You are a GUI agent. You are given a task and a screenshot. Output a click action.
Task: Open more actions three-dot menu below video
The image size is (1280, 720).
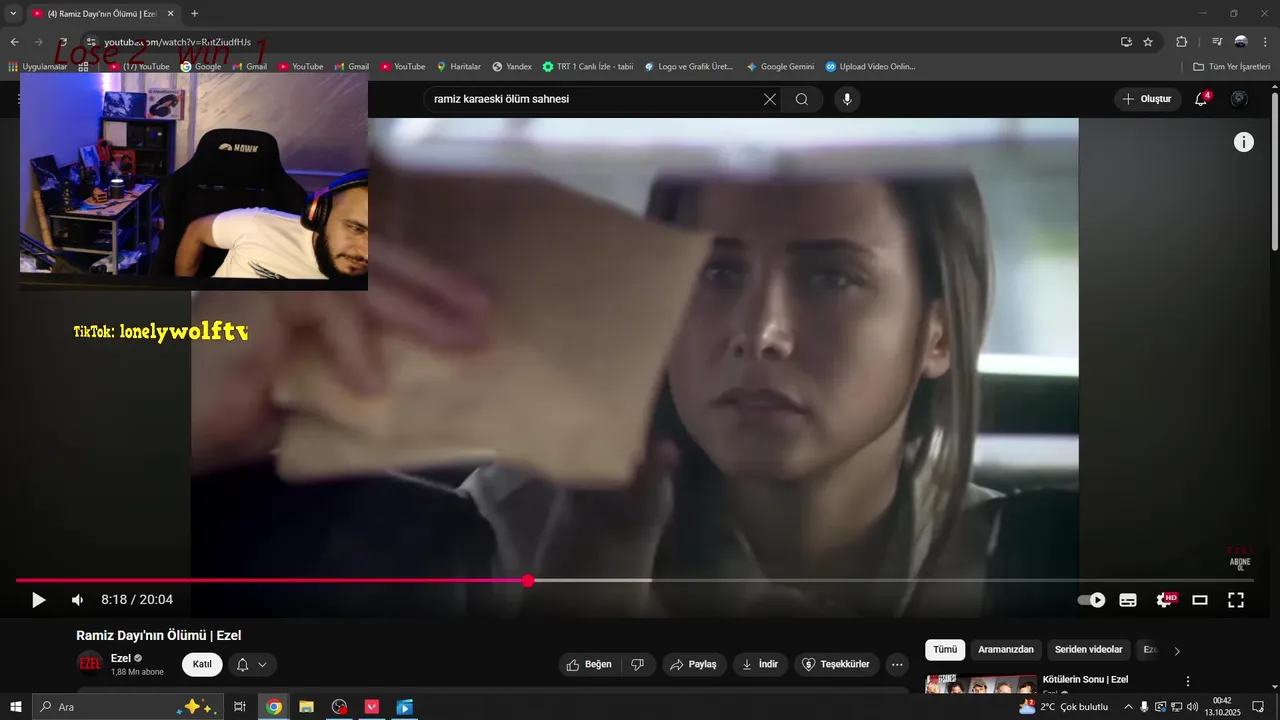pos(897,664)
